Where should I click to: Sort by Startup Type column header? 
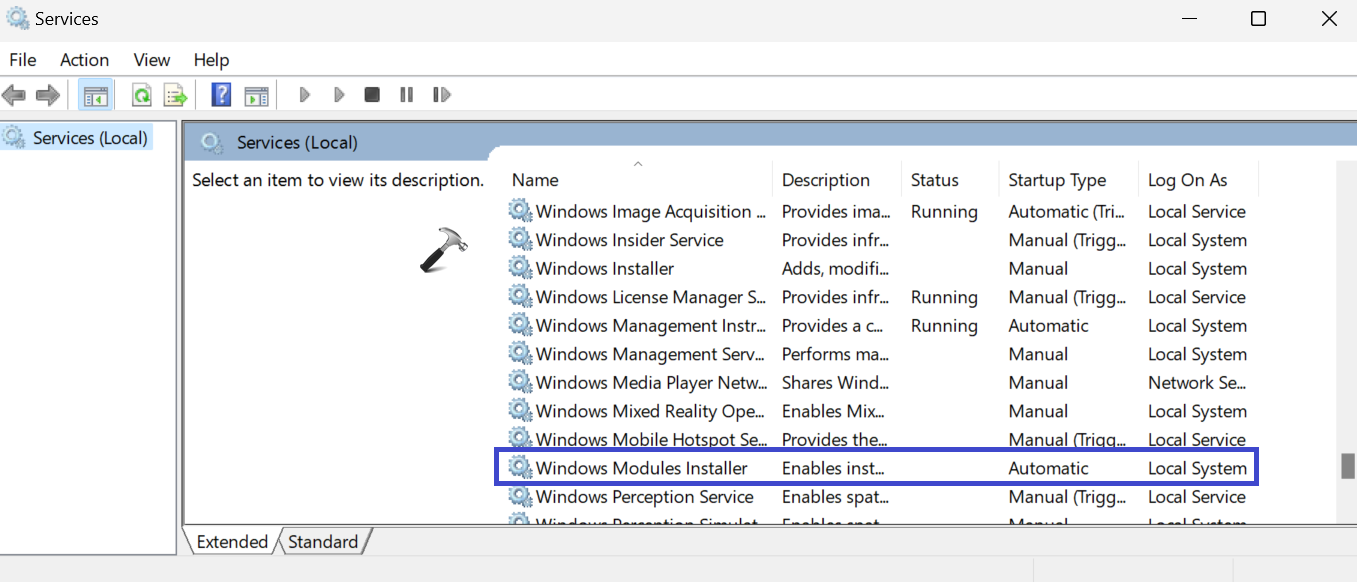[1057, 180]
